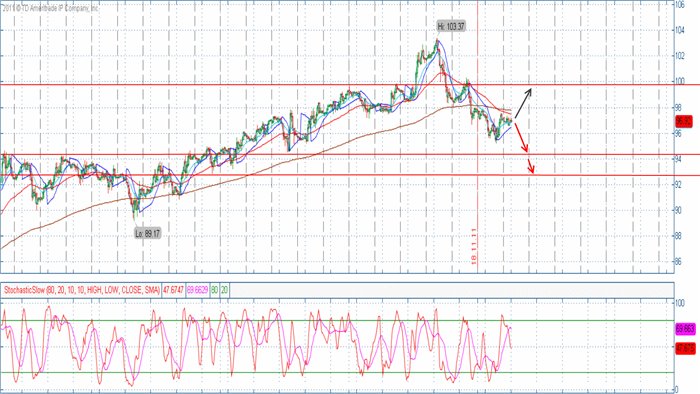This screenshot has width=700, height=394.
Task: Select the upper red downward arrow drawing
Action: point(521,137)
